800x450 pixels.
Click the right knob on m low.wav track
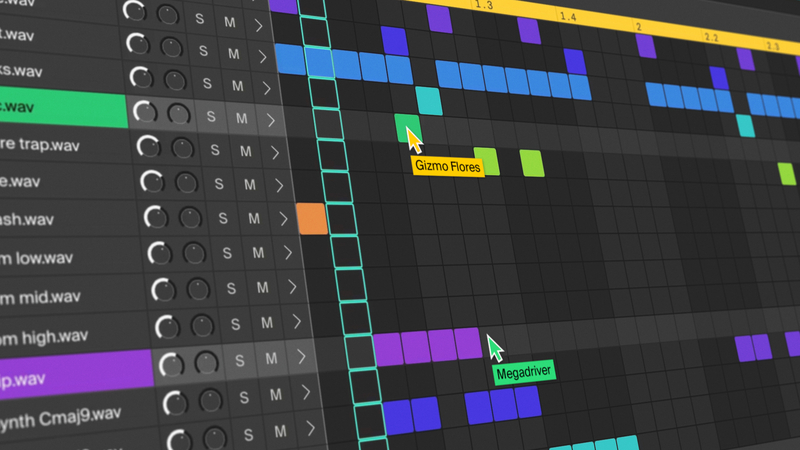pos(194,253)
